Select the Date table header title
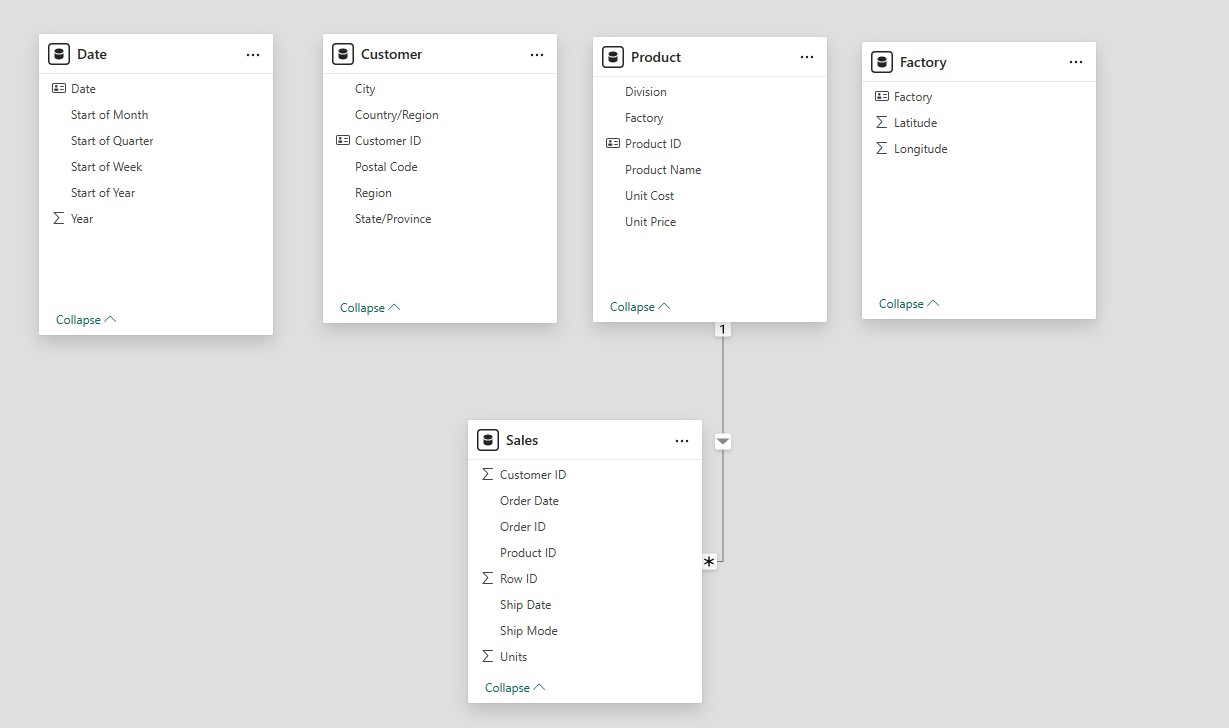 click(x=92, y=55)
